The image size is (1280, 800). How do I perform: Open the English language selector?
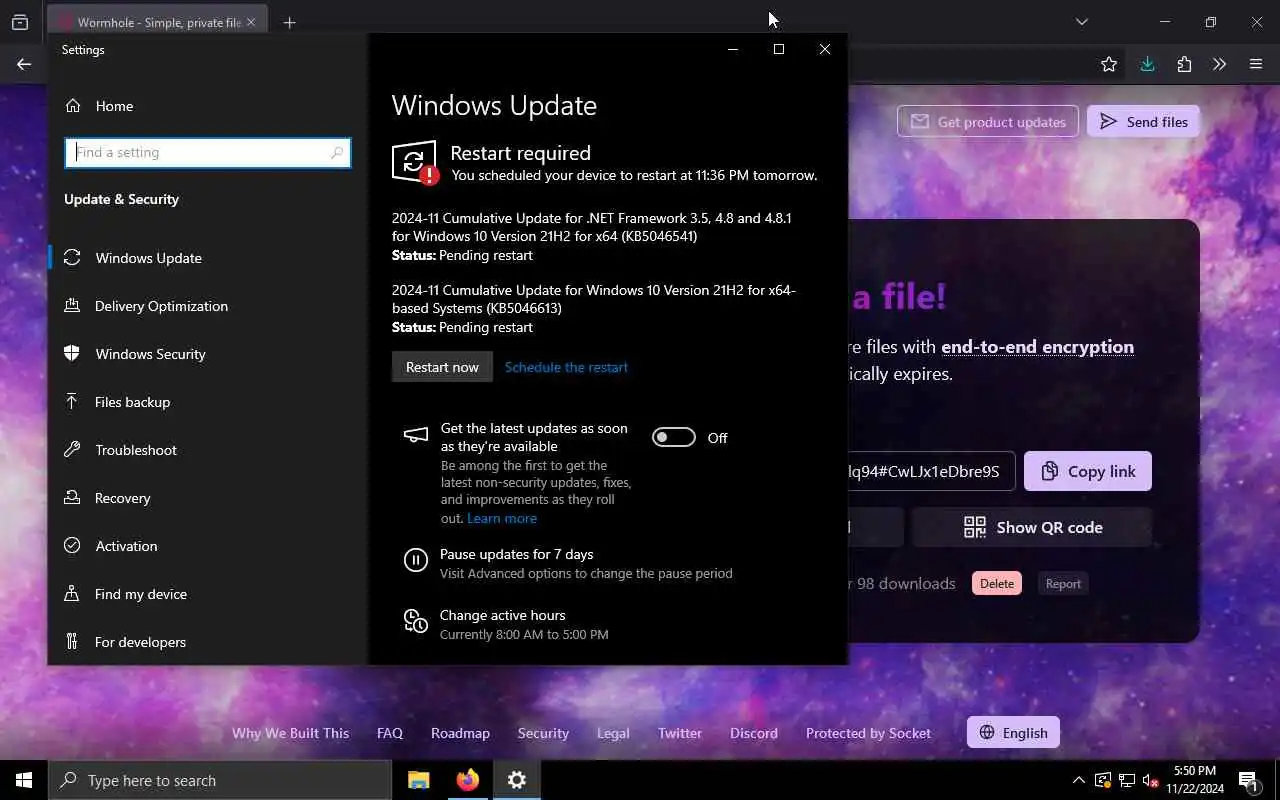coord(1013,733)
